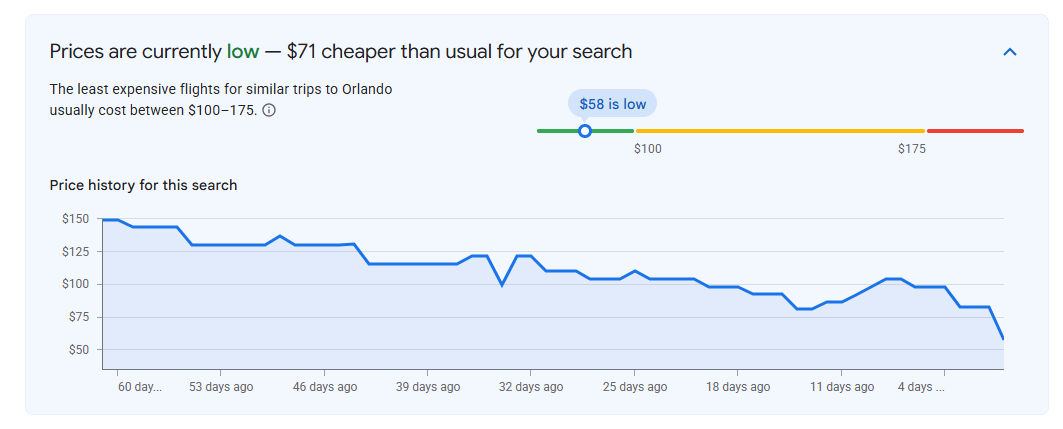The height and width of the screenshot is (429, 1063).
Task: Click the '11 days ago' axis label
Action: pyautogui.click(x=841, y=387)
